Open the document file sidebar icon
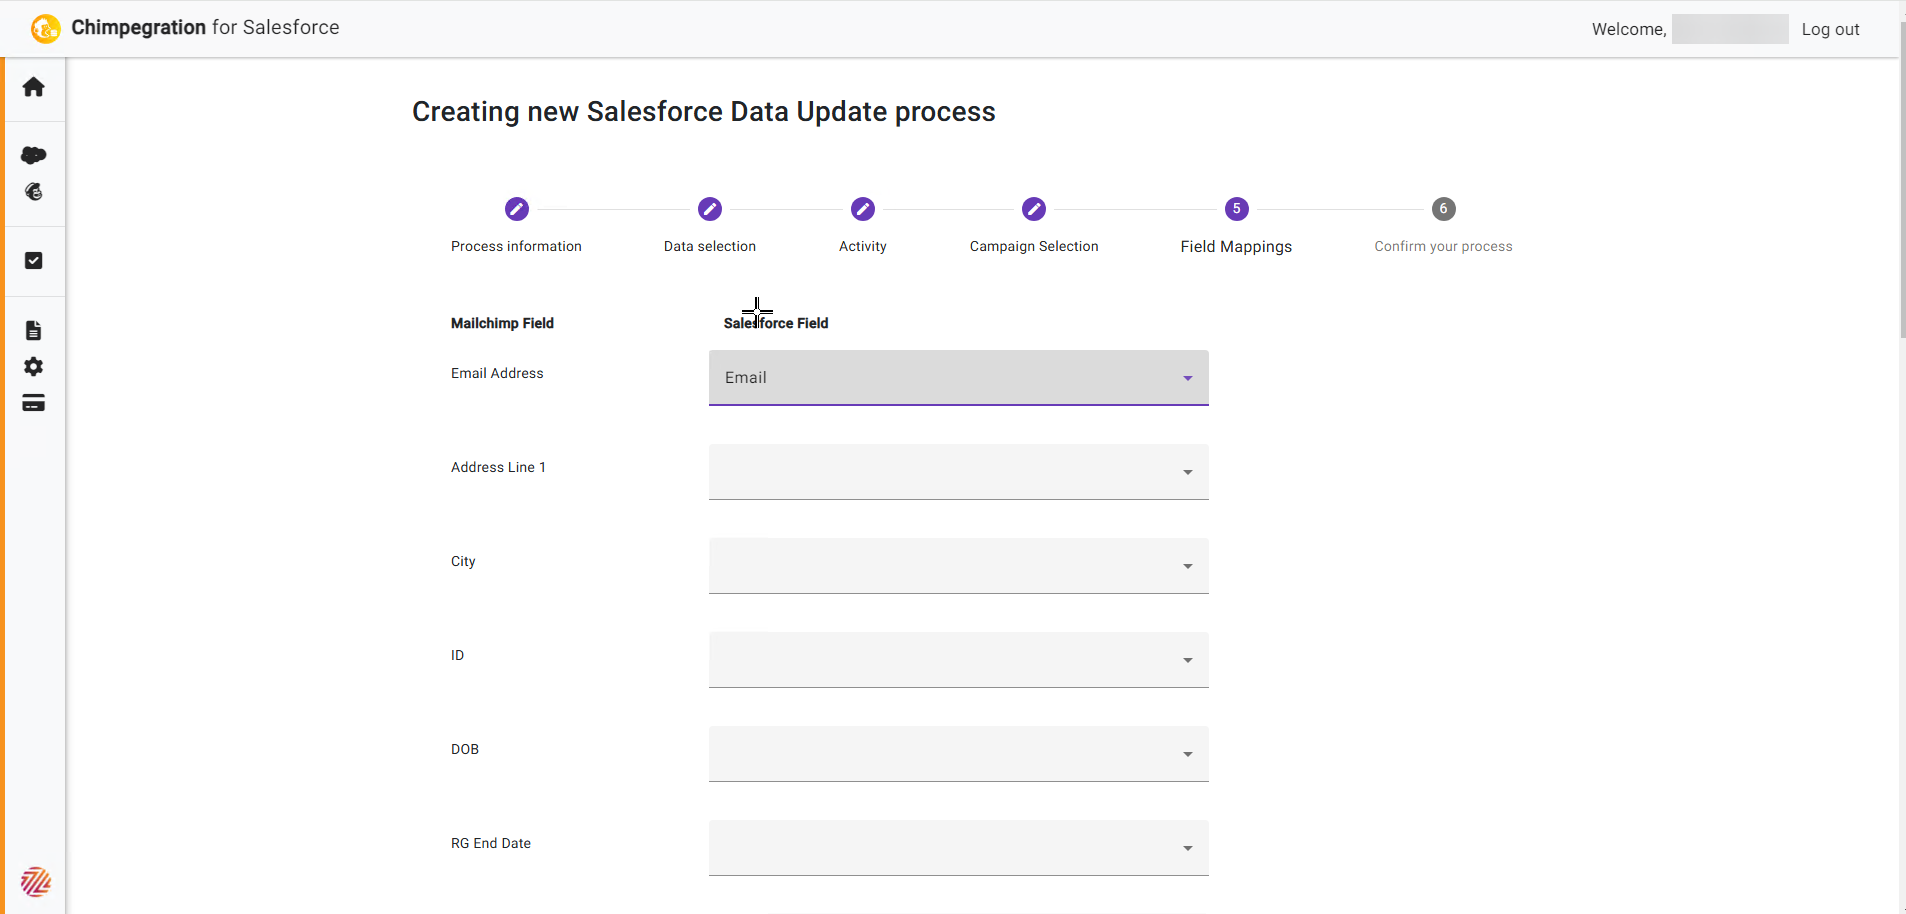 (33, 331)
